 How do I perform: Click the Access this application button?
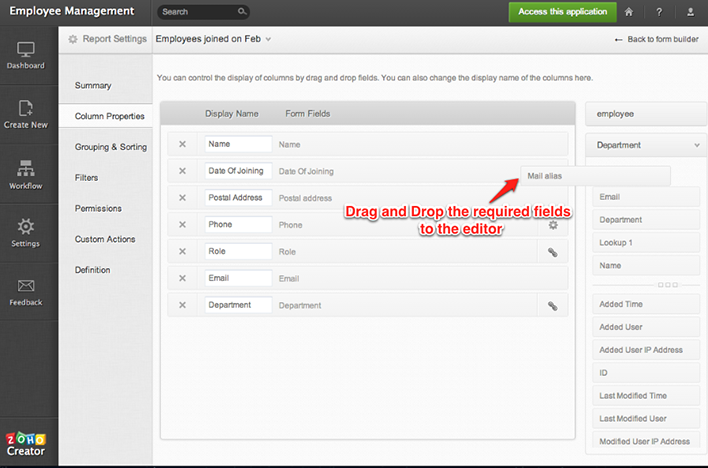click(x=562, y=12)
